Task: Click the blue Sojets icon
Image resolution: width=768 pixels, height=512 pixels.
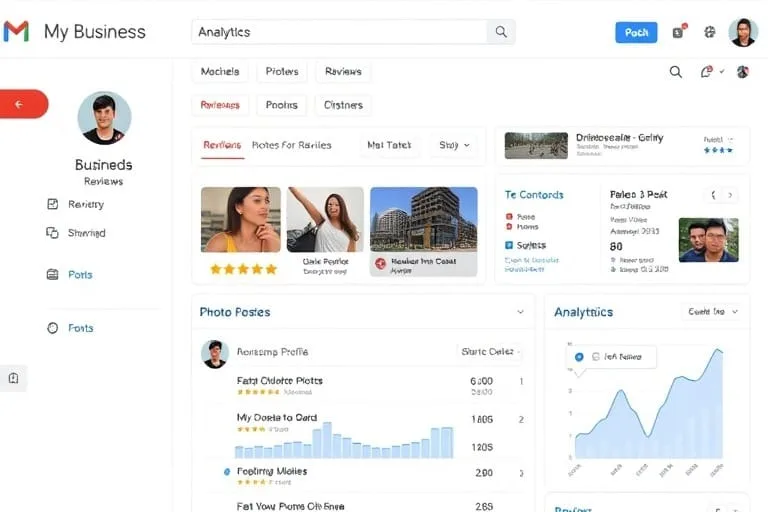Action: tap(509, 245)
